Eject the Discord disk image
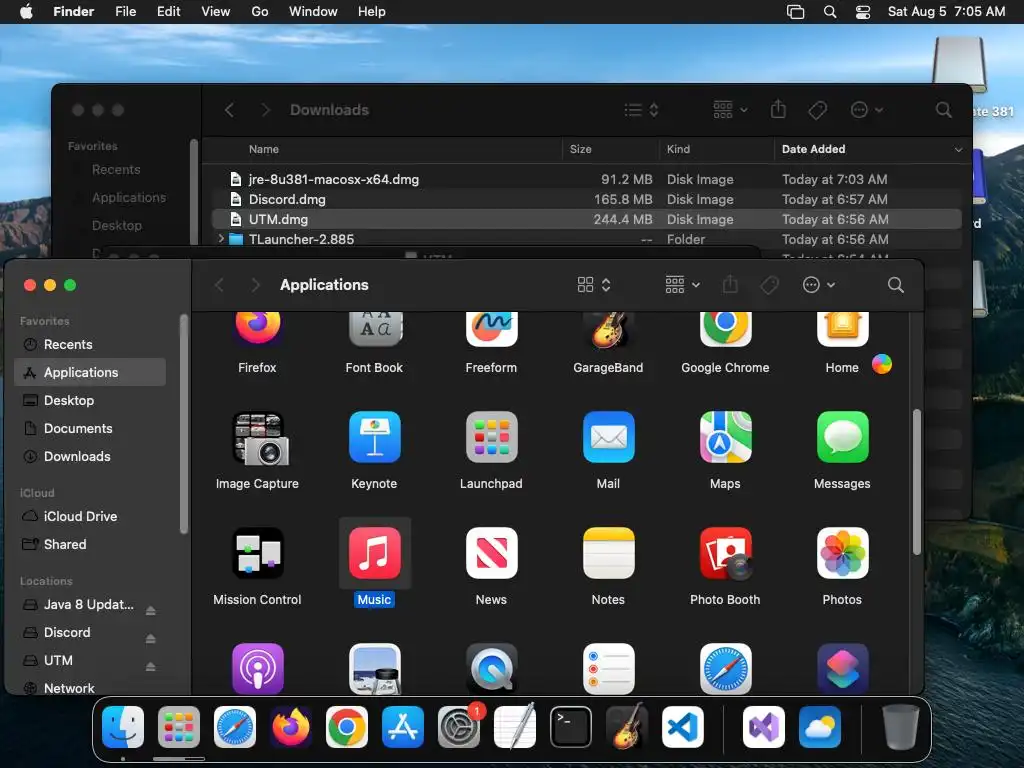Viewport: 1024px width, 768px height. coord(150,638)
